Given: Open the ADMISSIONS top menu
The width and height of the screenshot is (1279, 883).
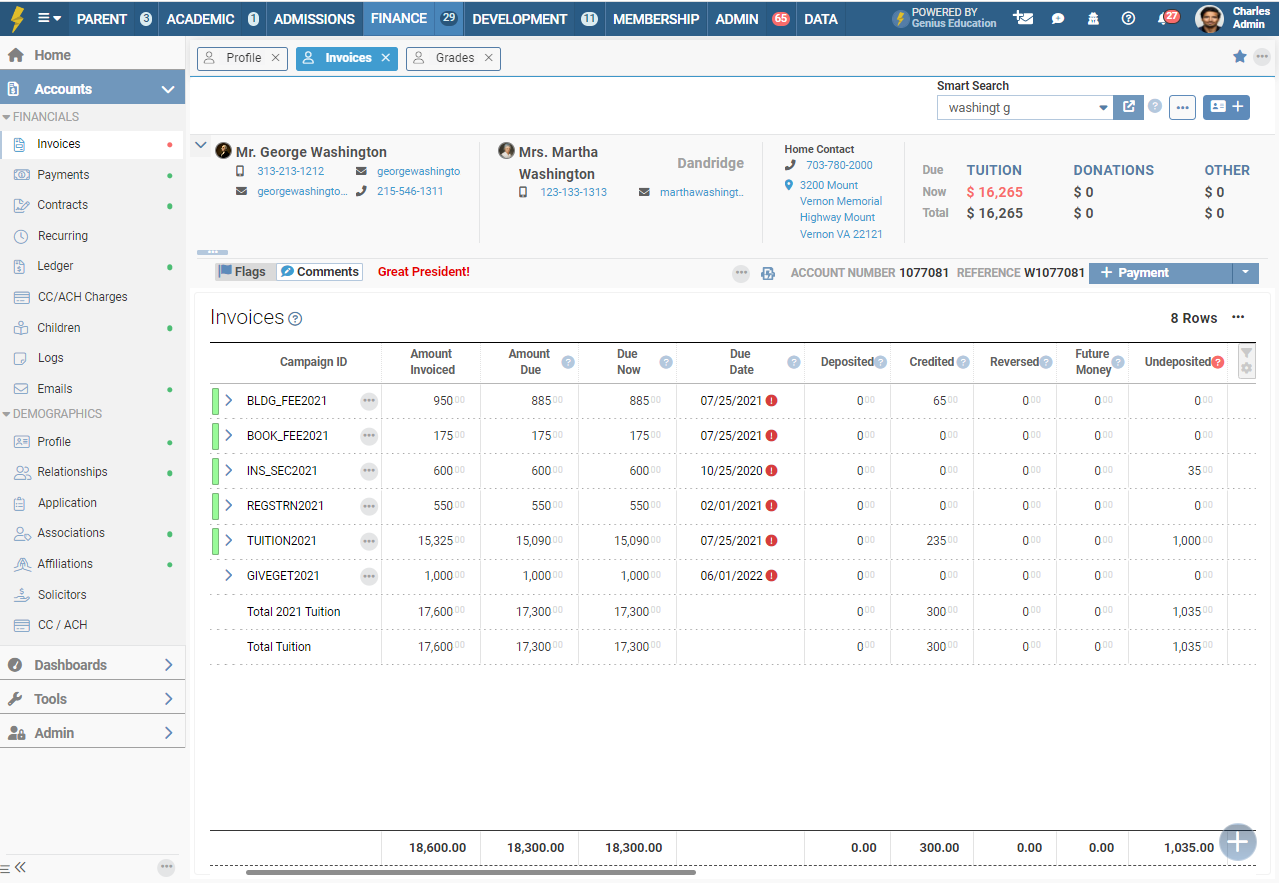Looking at the screenshot, I should (x=314, y=19).
